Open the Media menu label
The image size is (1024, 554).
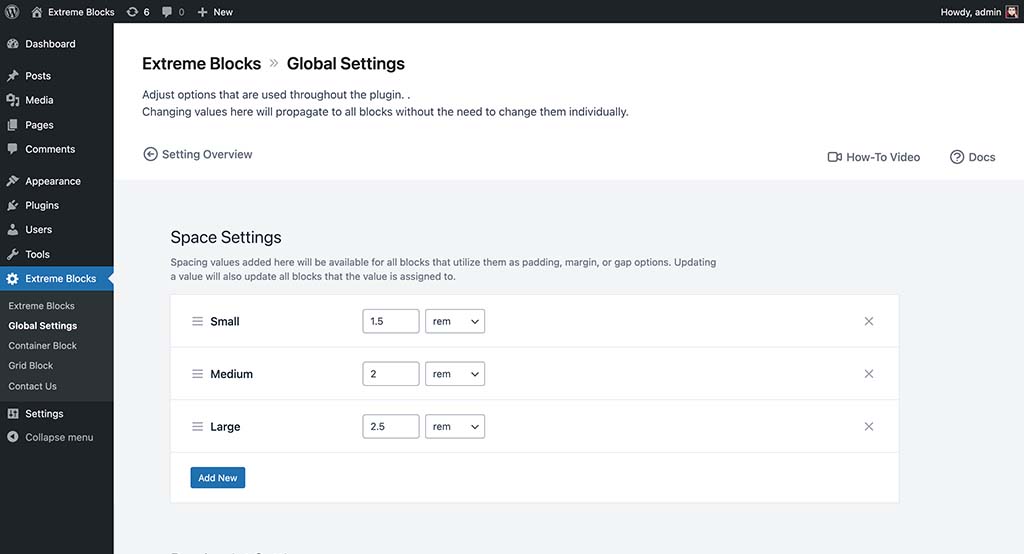pos(39,100)
